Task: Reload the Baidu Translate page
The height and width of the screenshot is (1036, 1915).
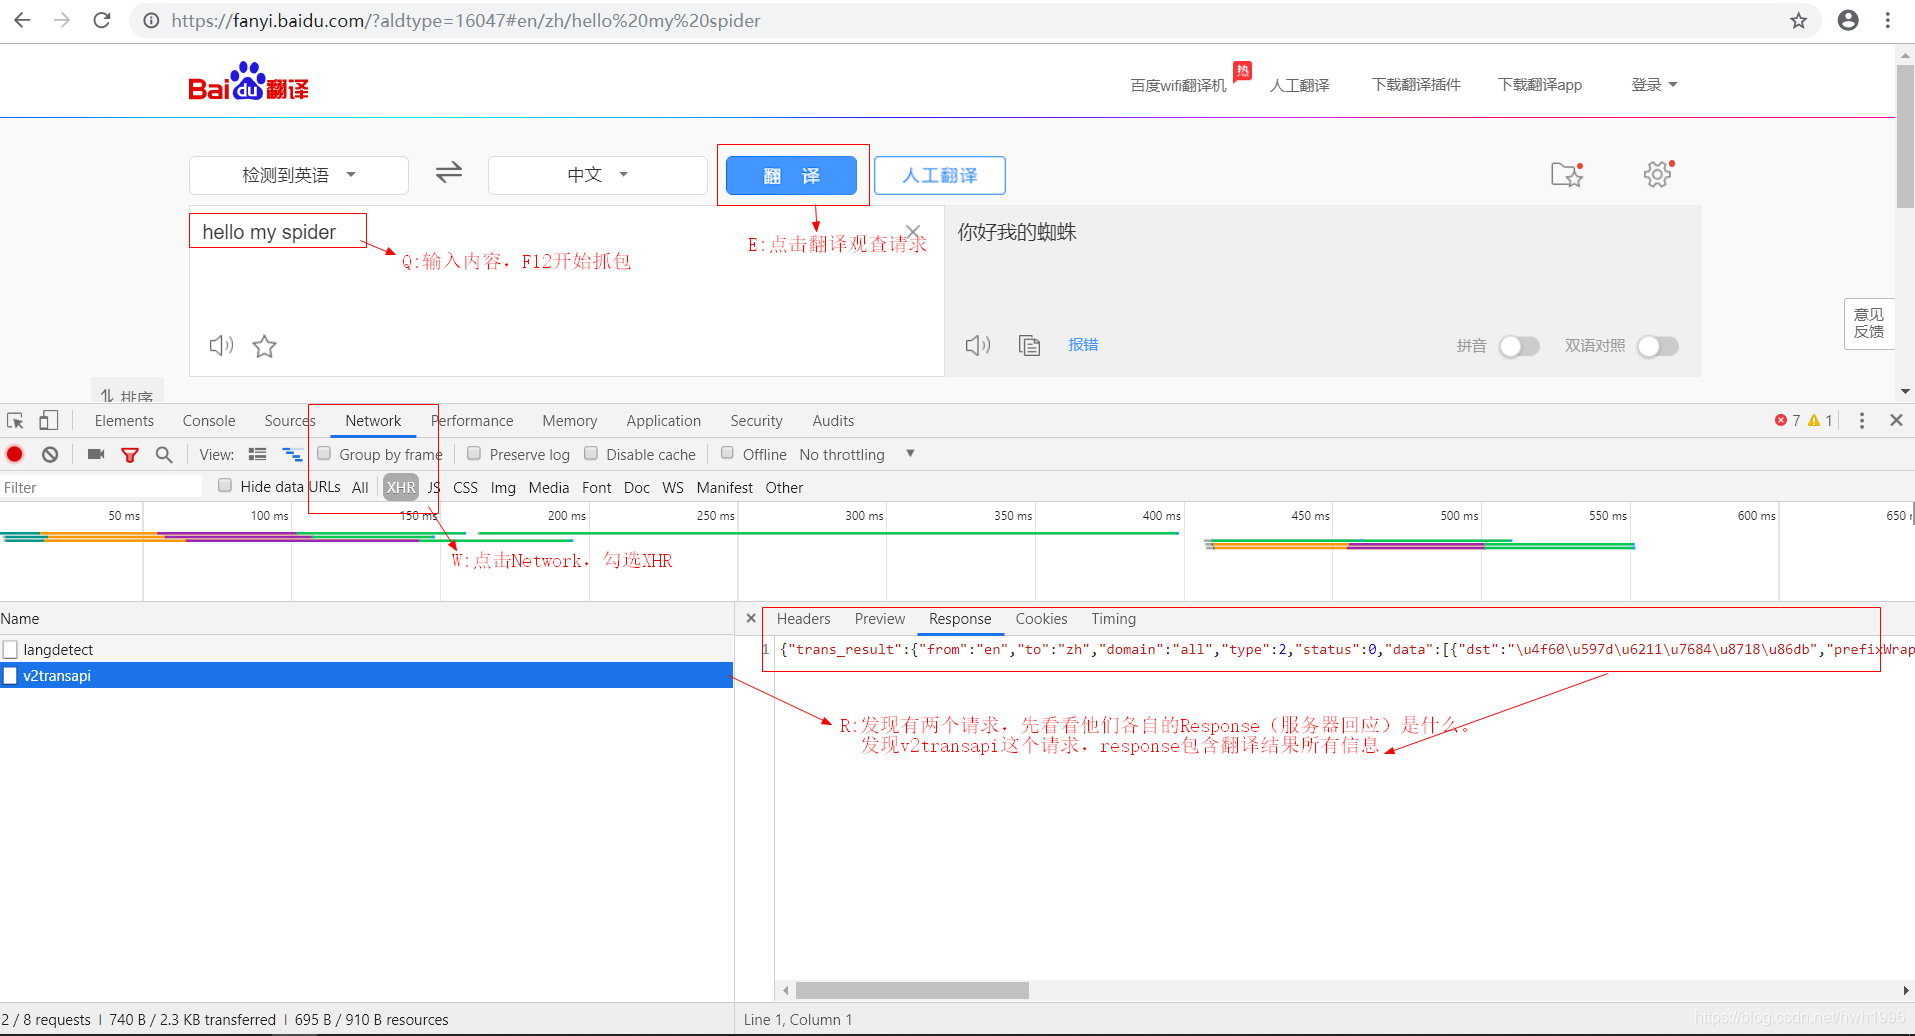Action: point(102,20)
